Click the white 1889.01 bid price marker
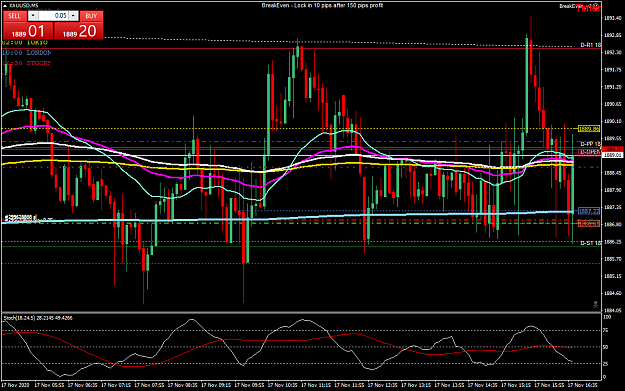The image size is (625, 391). click(613, 155)
